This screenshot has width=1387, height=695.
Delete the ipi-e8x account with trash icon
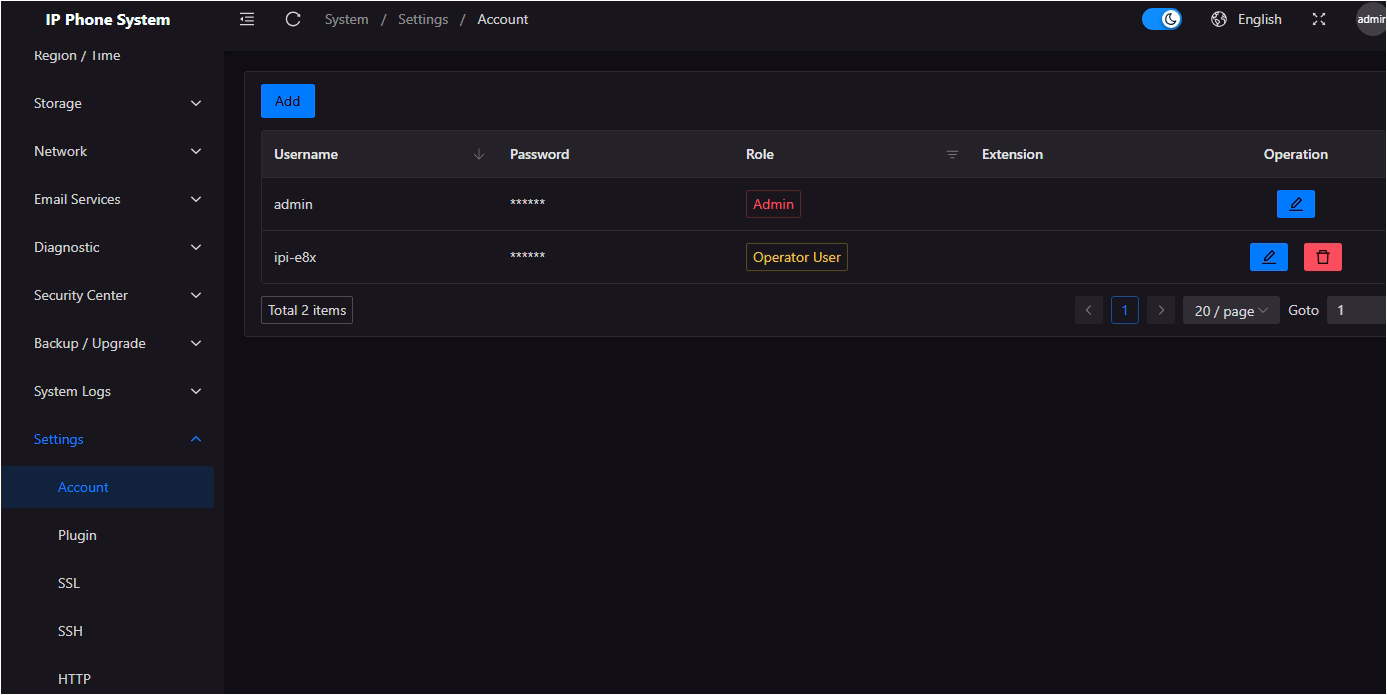[1322, 257]
